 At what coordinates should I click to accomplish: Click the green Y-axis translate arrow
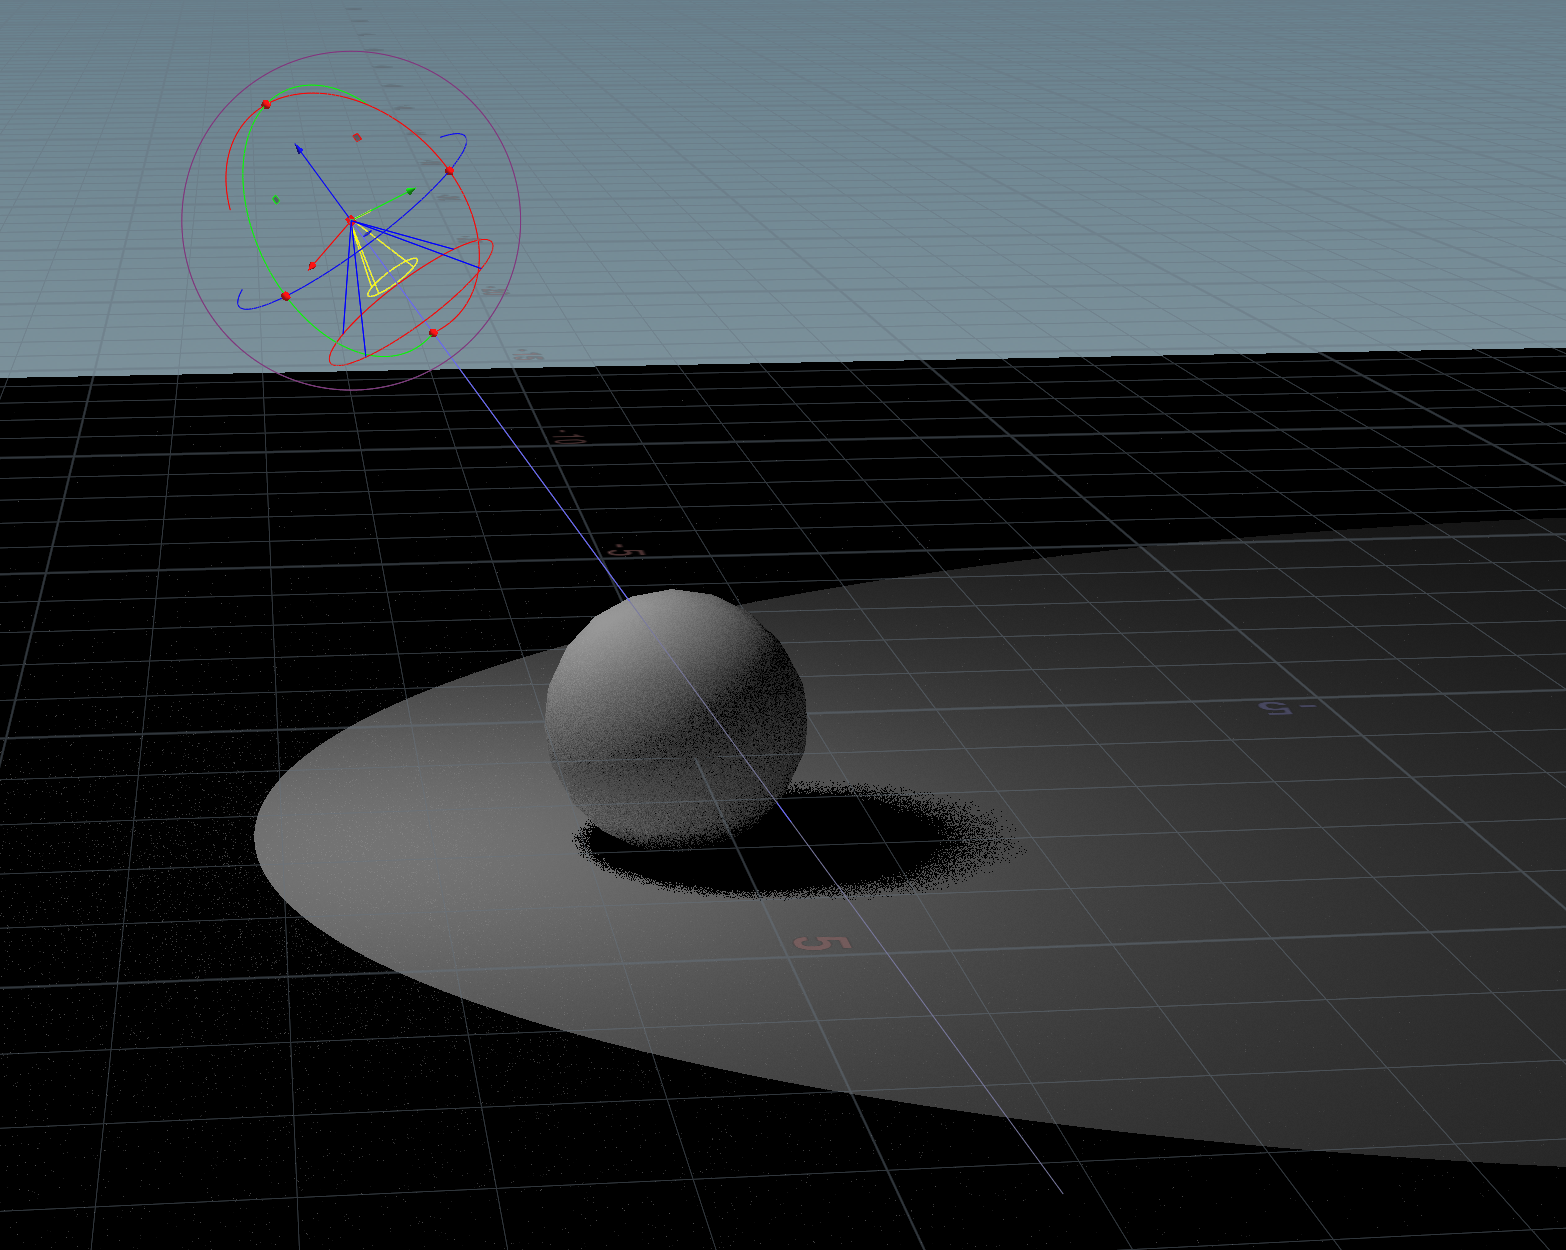tap(409, 190)
